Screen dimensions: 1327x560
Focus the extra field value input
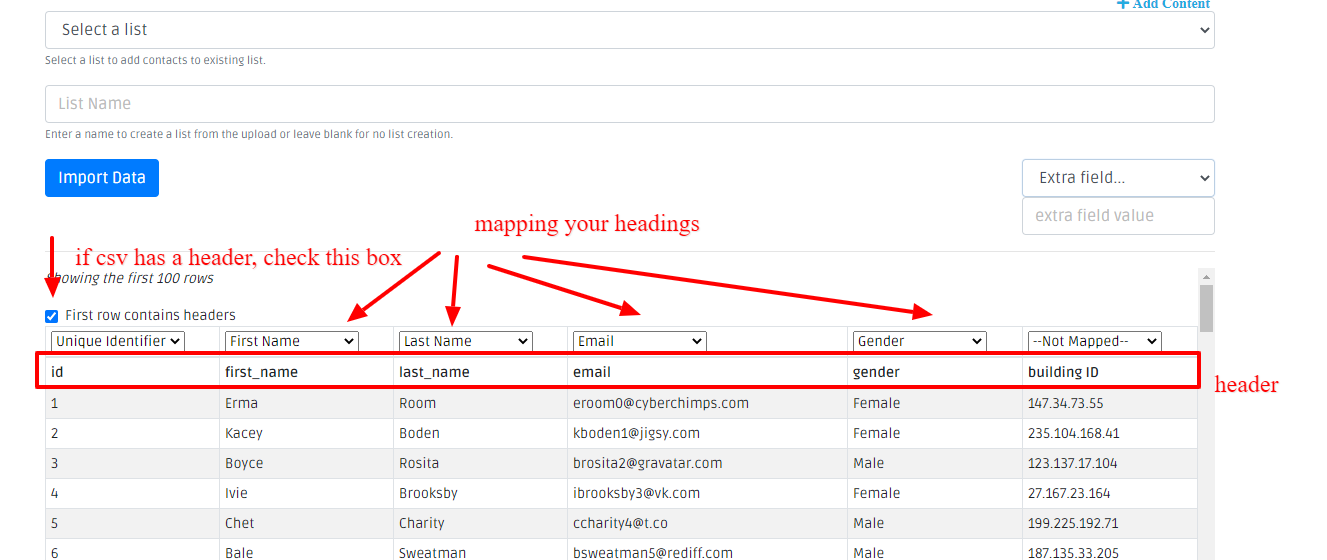click(1117, 216)
